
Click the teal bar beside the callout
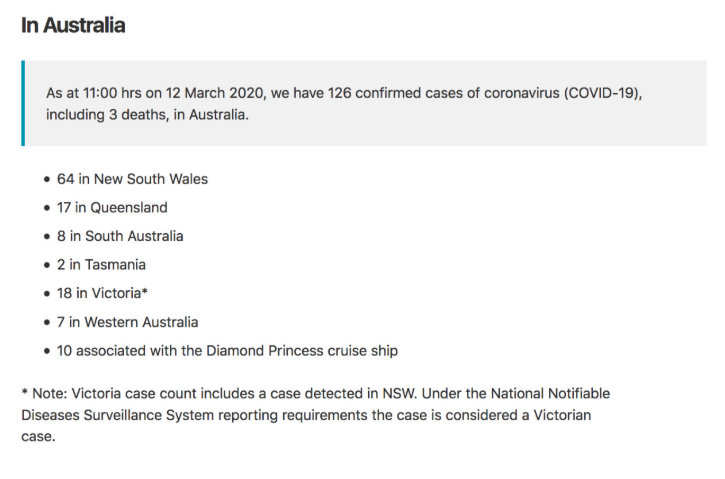[x=23, y=103]
